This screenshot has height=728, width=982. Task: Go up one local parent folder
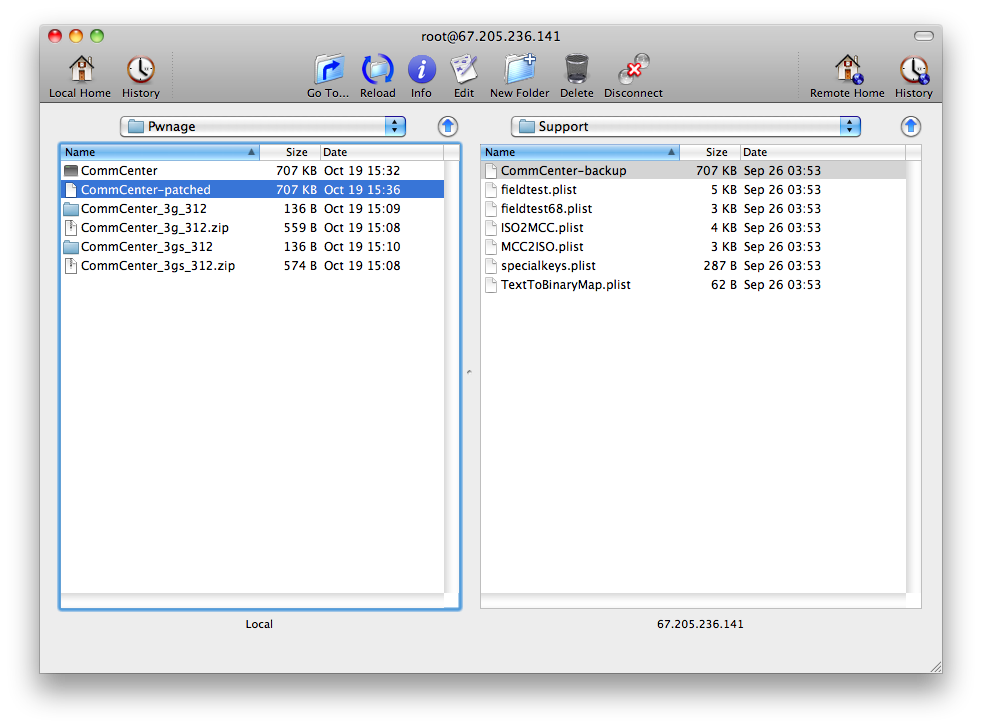[x=448, y=126]
